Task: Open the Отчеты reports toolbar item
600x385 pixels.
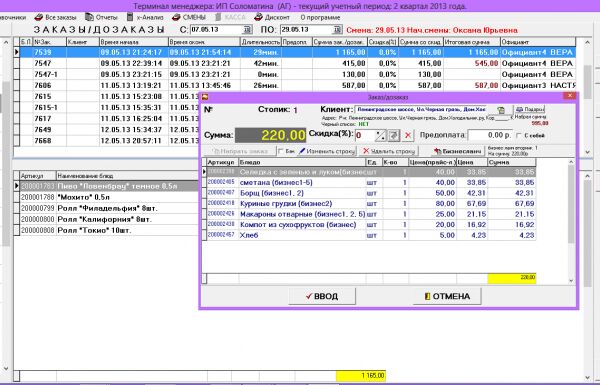Action: click(101, 17)
